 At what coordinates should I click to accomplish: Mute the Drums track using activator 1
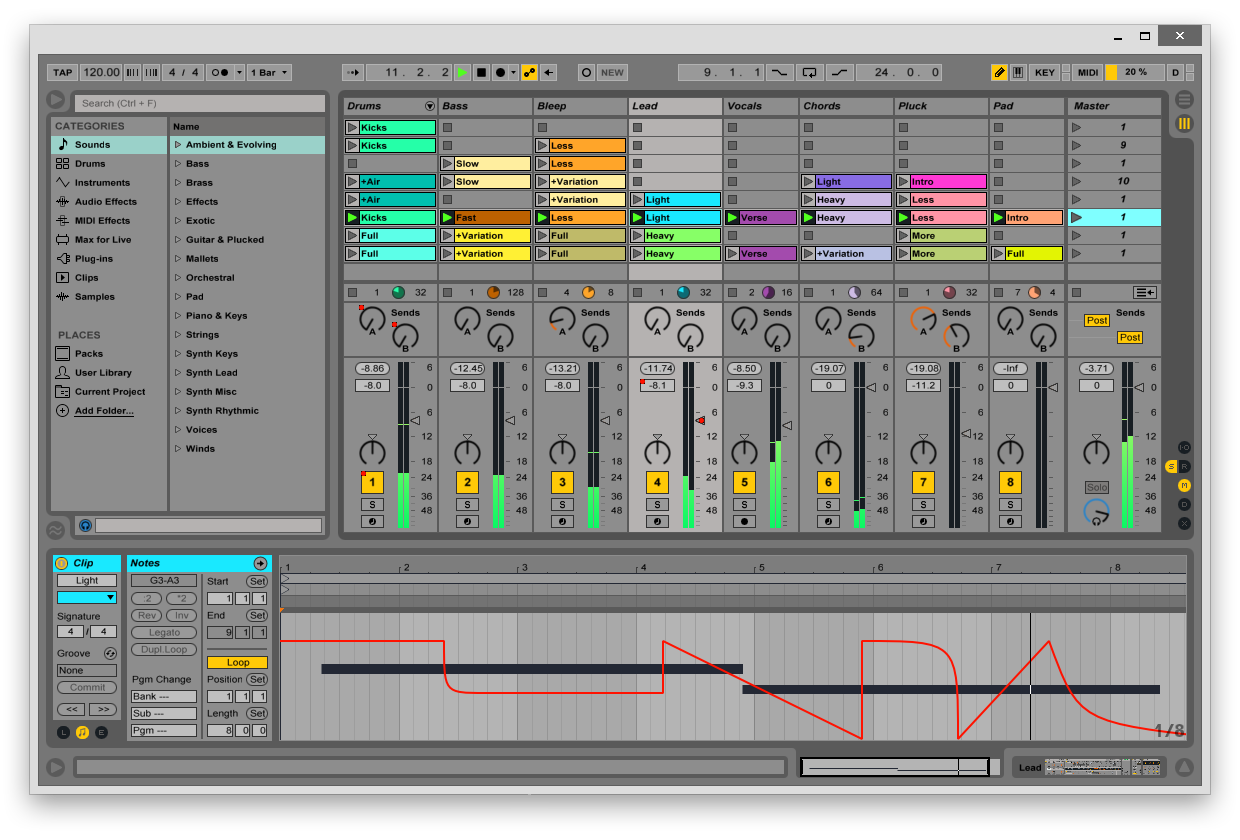[x=372, y=482]
